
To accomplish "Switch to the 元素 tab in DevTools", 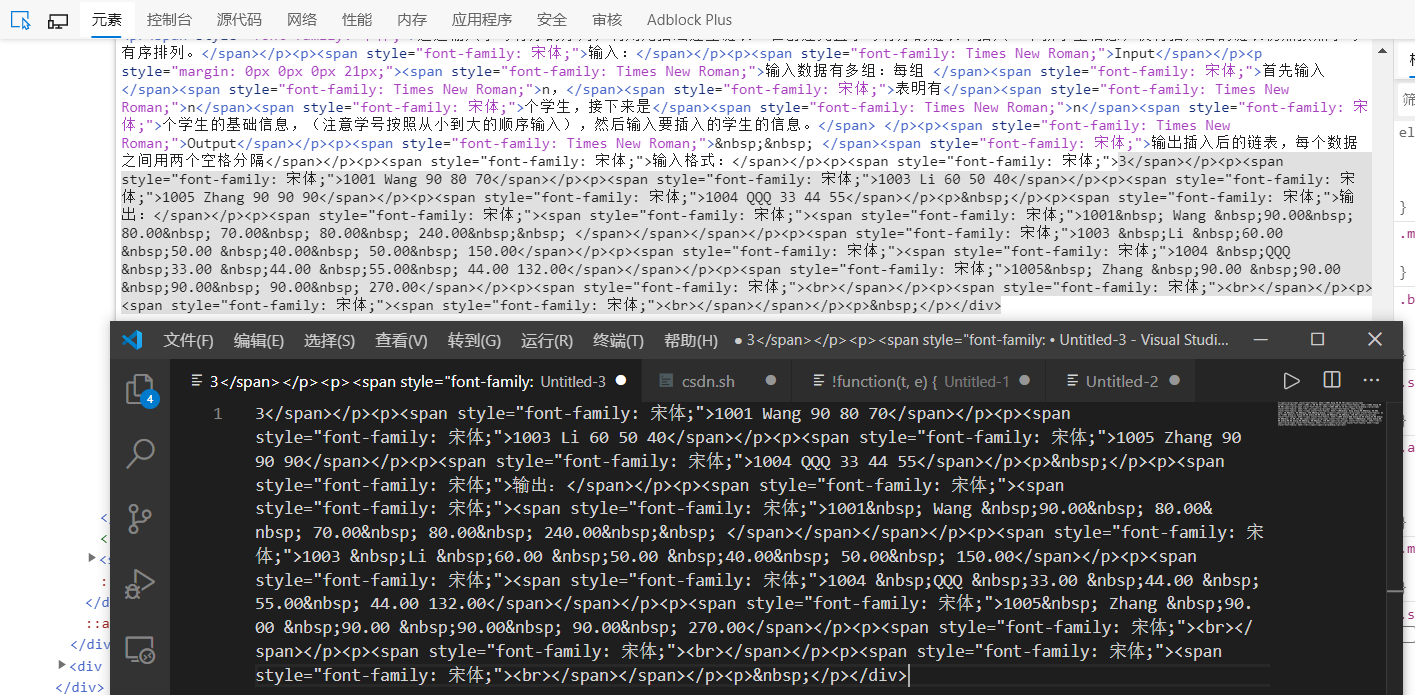I will click(106, 20).
